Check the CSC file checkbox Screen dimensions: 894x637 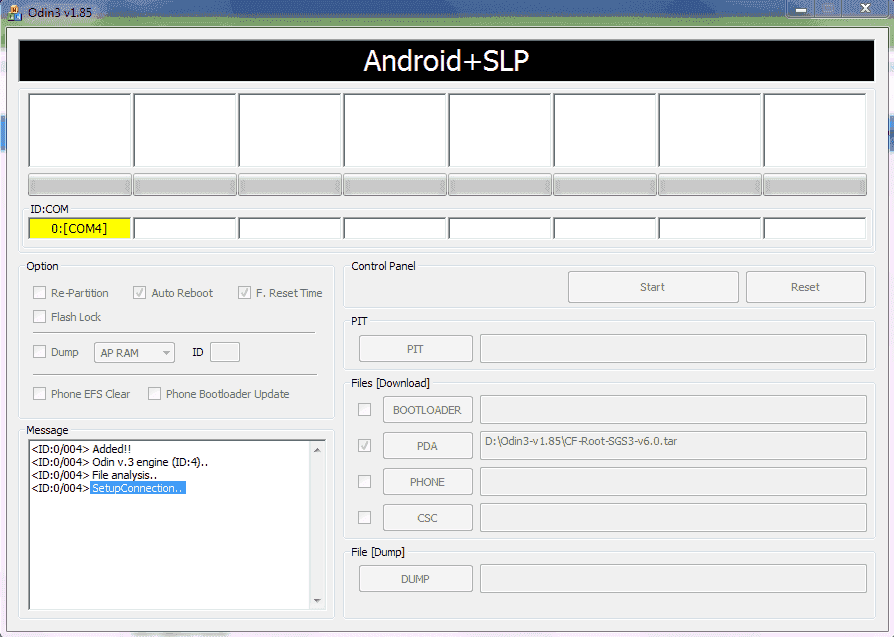364,517
